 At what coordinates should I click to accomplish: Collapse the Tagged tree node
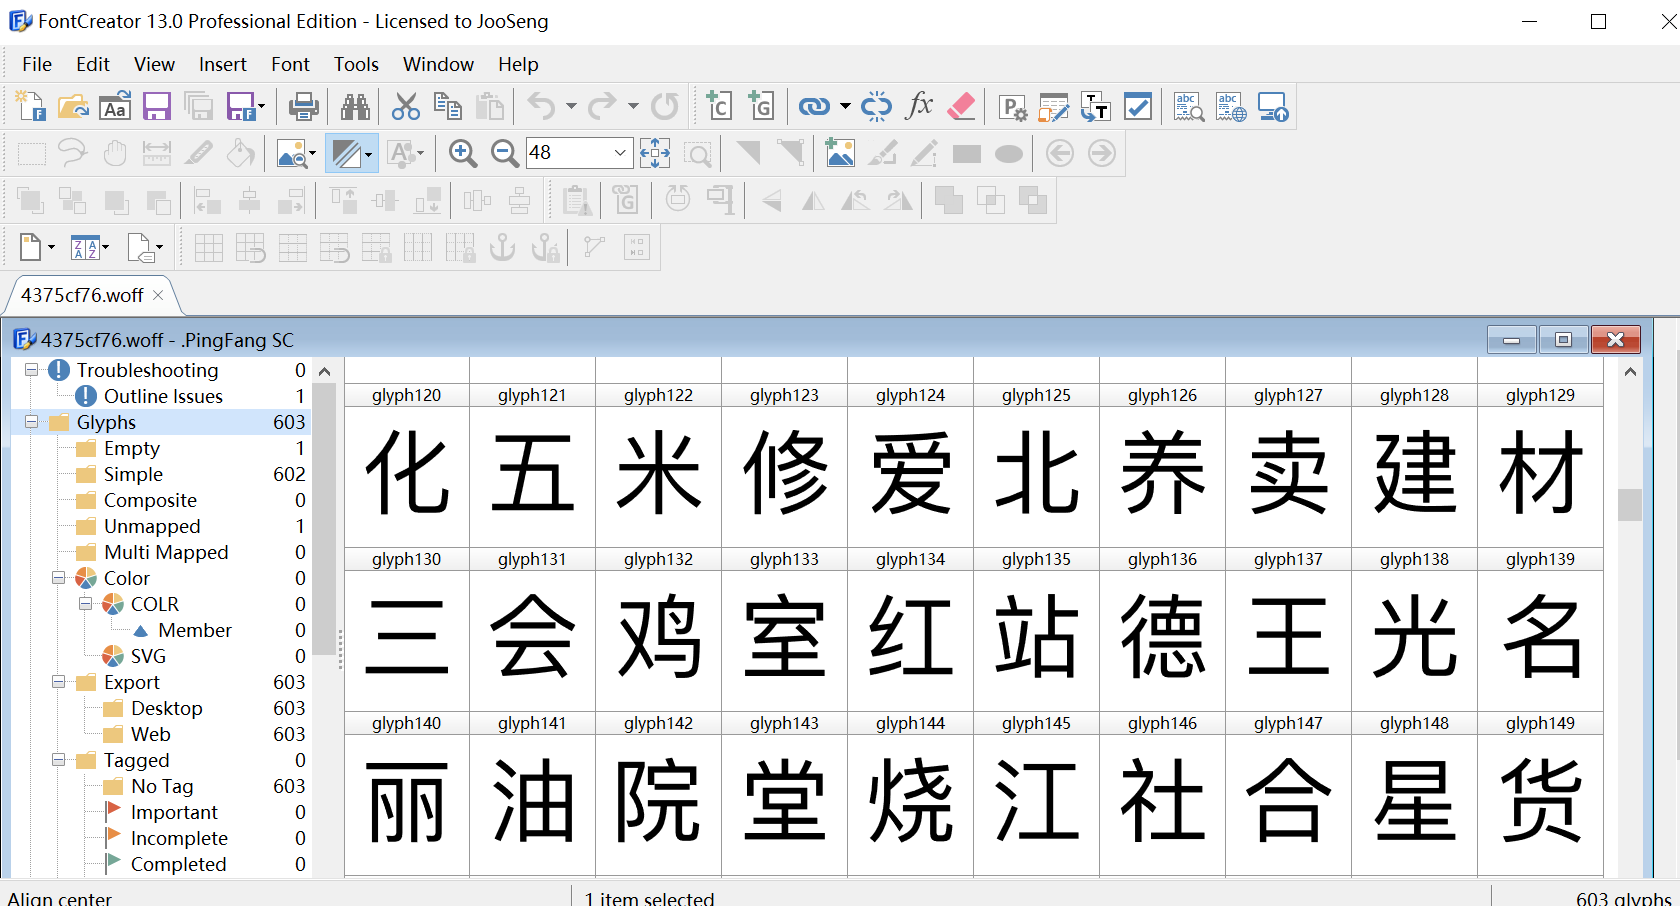click(58, 760)
